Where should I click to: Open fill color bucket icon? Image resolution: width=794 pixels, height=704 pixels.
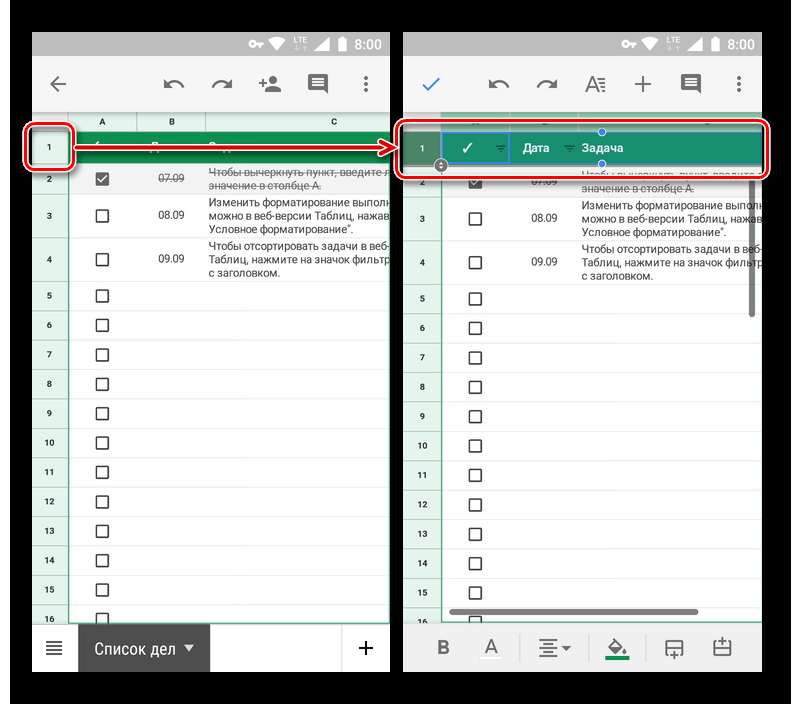pos(617,648)
